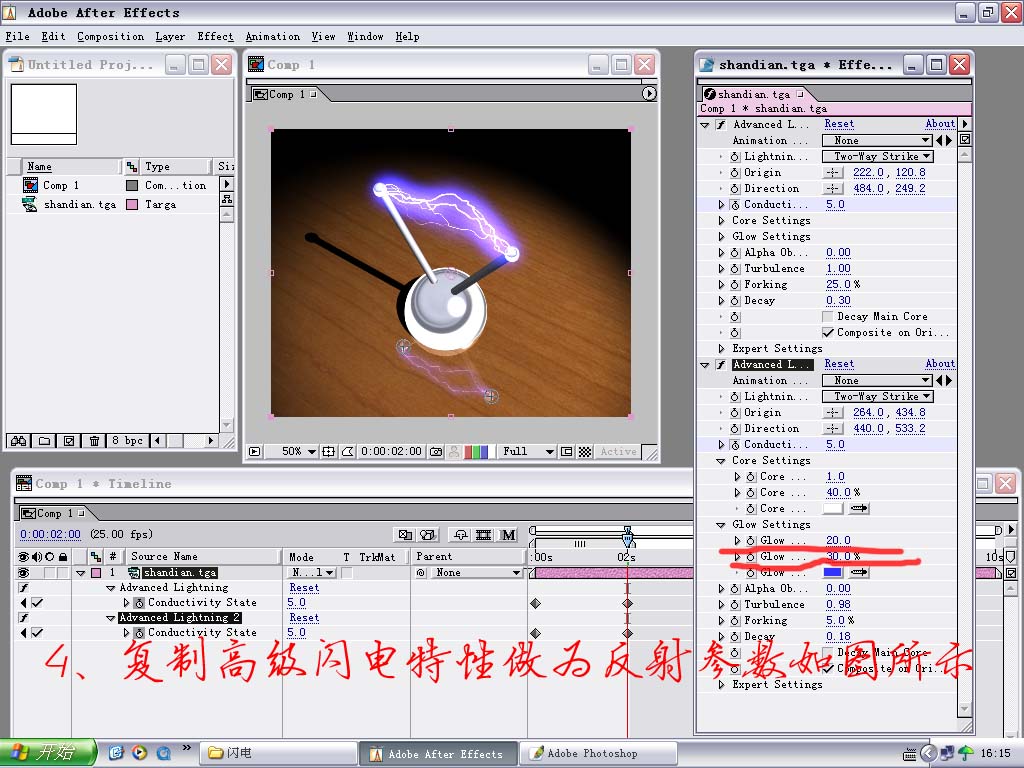The height and width of the screenshot is (768, 1024).
Task: Click the trash icon in Project panel
Action: [x=94, y=441]
